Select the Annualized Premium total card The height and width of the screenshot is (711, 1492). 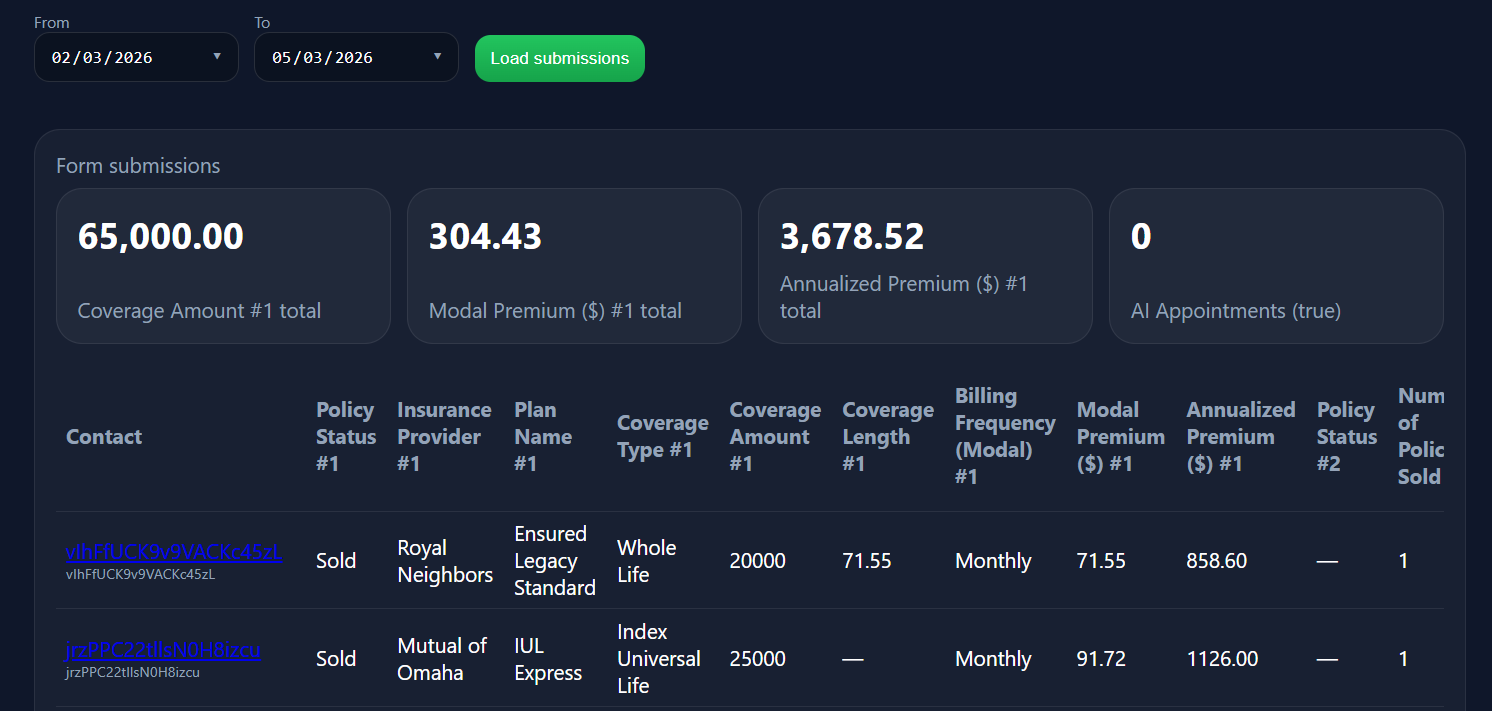pos(925,266)
